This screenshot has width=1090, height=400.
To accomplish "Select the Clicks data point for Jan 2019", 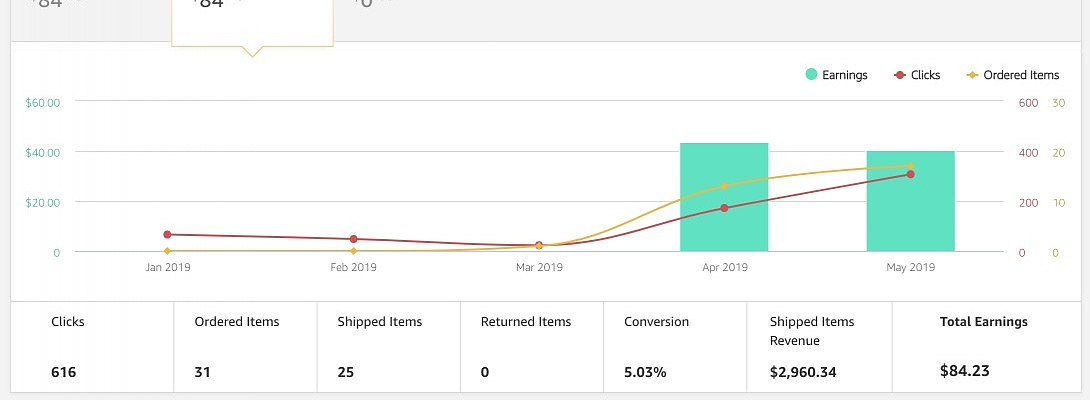I will [x=167, y=235].
